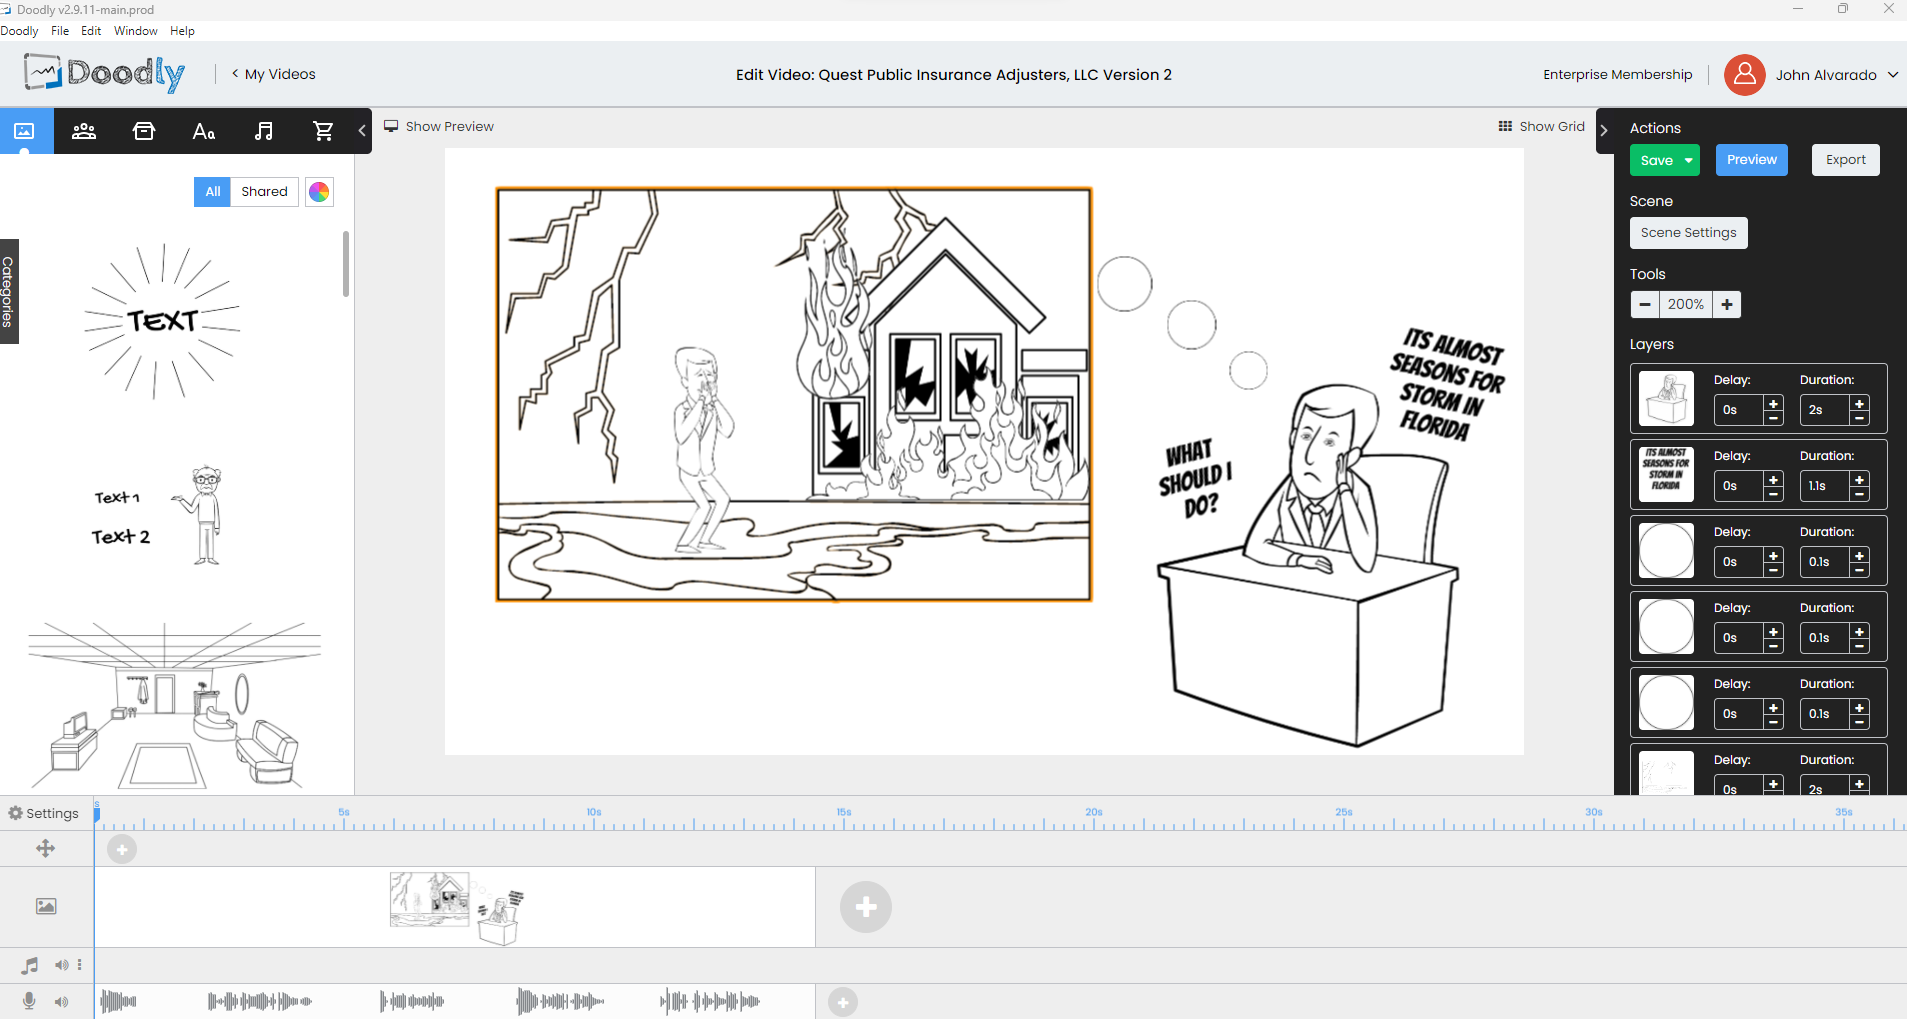Toggle Show Preview
The height and width of the screenshot is (1019, 1907).
tap(439, 126)
